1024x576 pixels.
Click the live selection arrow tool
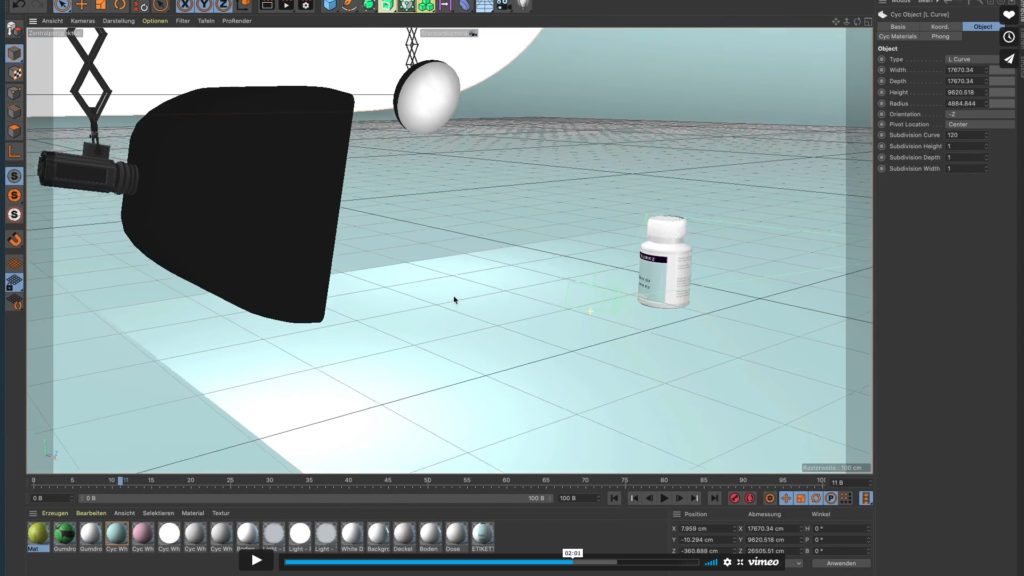click(62, 5)
